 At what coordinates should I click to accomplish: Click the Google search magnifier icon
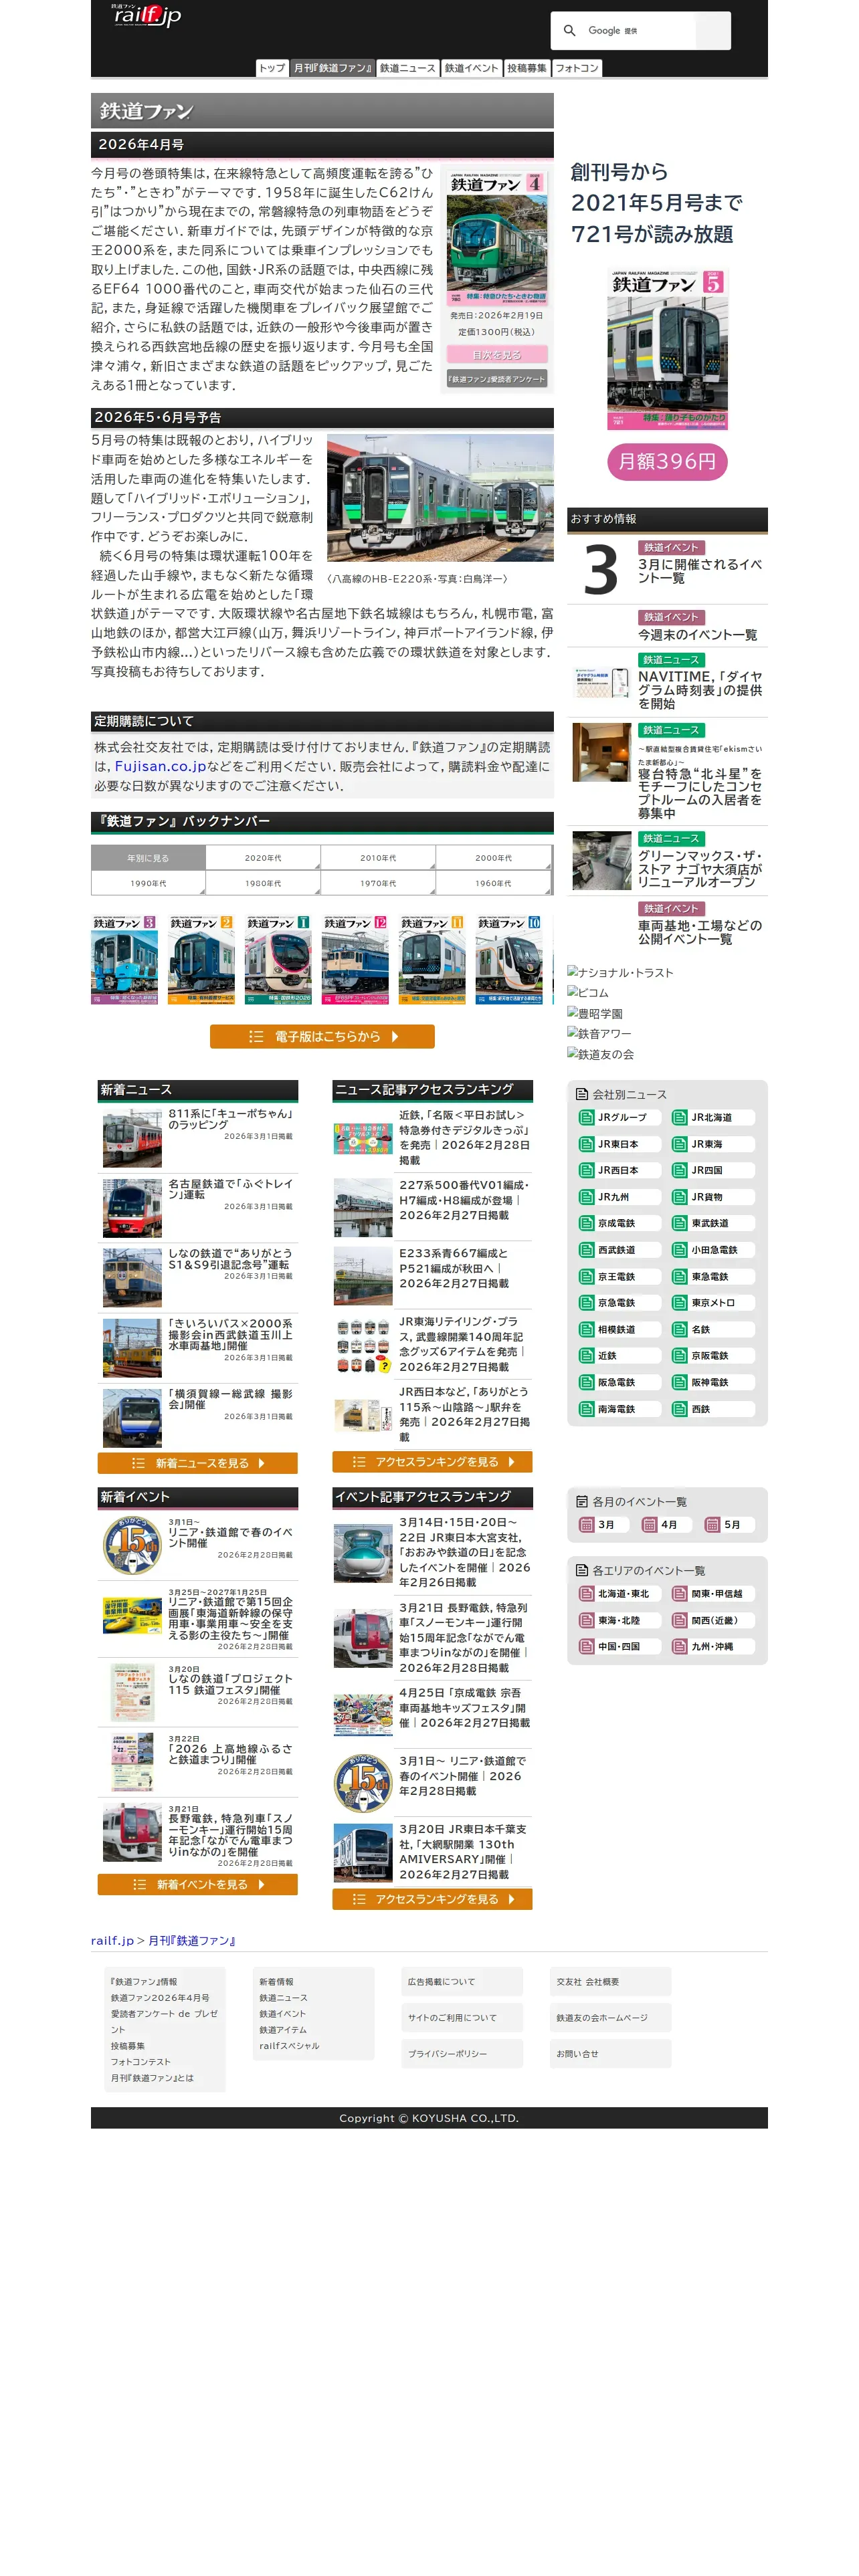pos(570,31)
